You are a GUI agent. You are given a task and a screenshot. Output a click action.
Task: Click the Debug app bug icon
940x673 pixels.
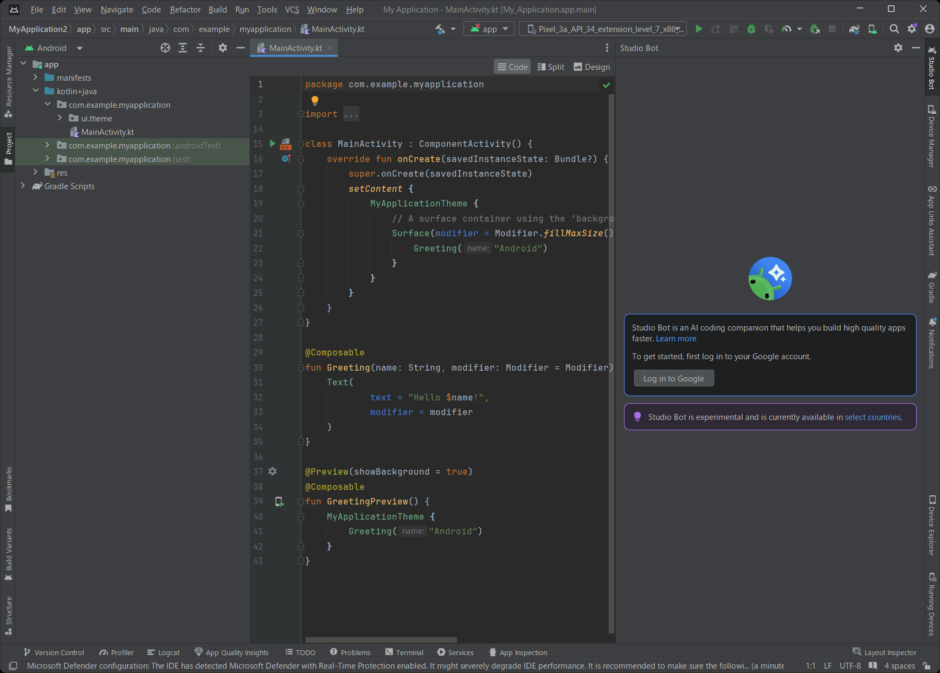(751, 29)
